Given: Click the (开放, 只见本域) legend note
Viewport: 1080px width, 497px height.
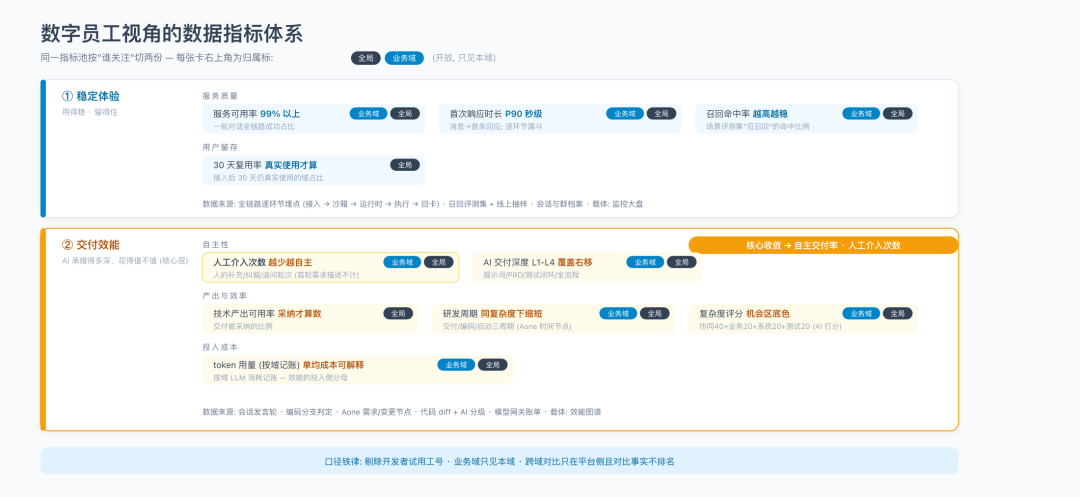Looking at the screenshot, I should click(x=464, y=59).
